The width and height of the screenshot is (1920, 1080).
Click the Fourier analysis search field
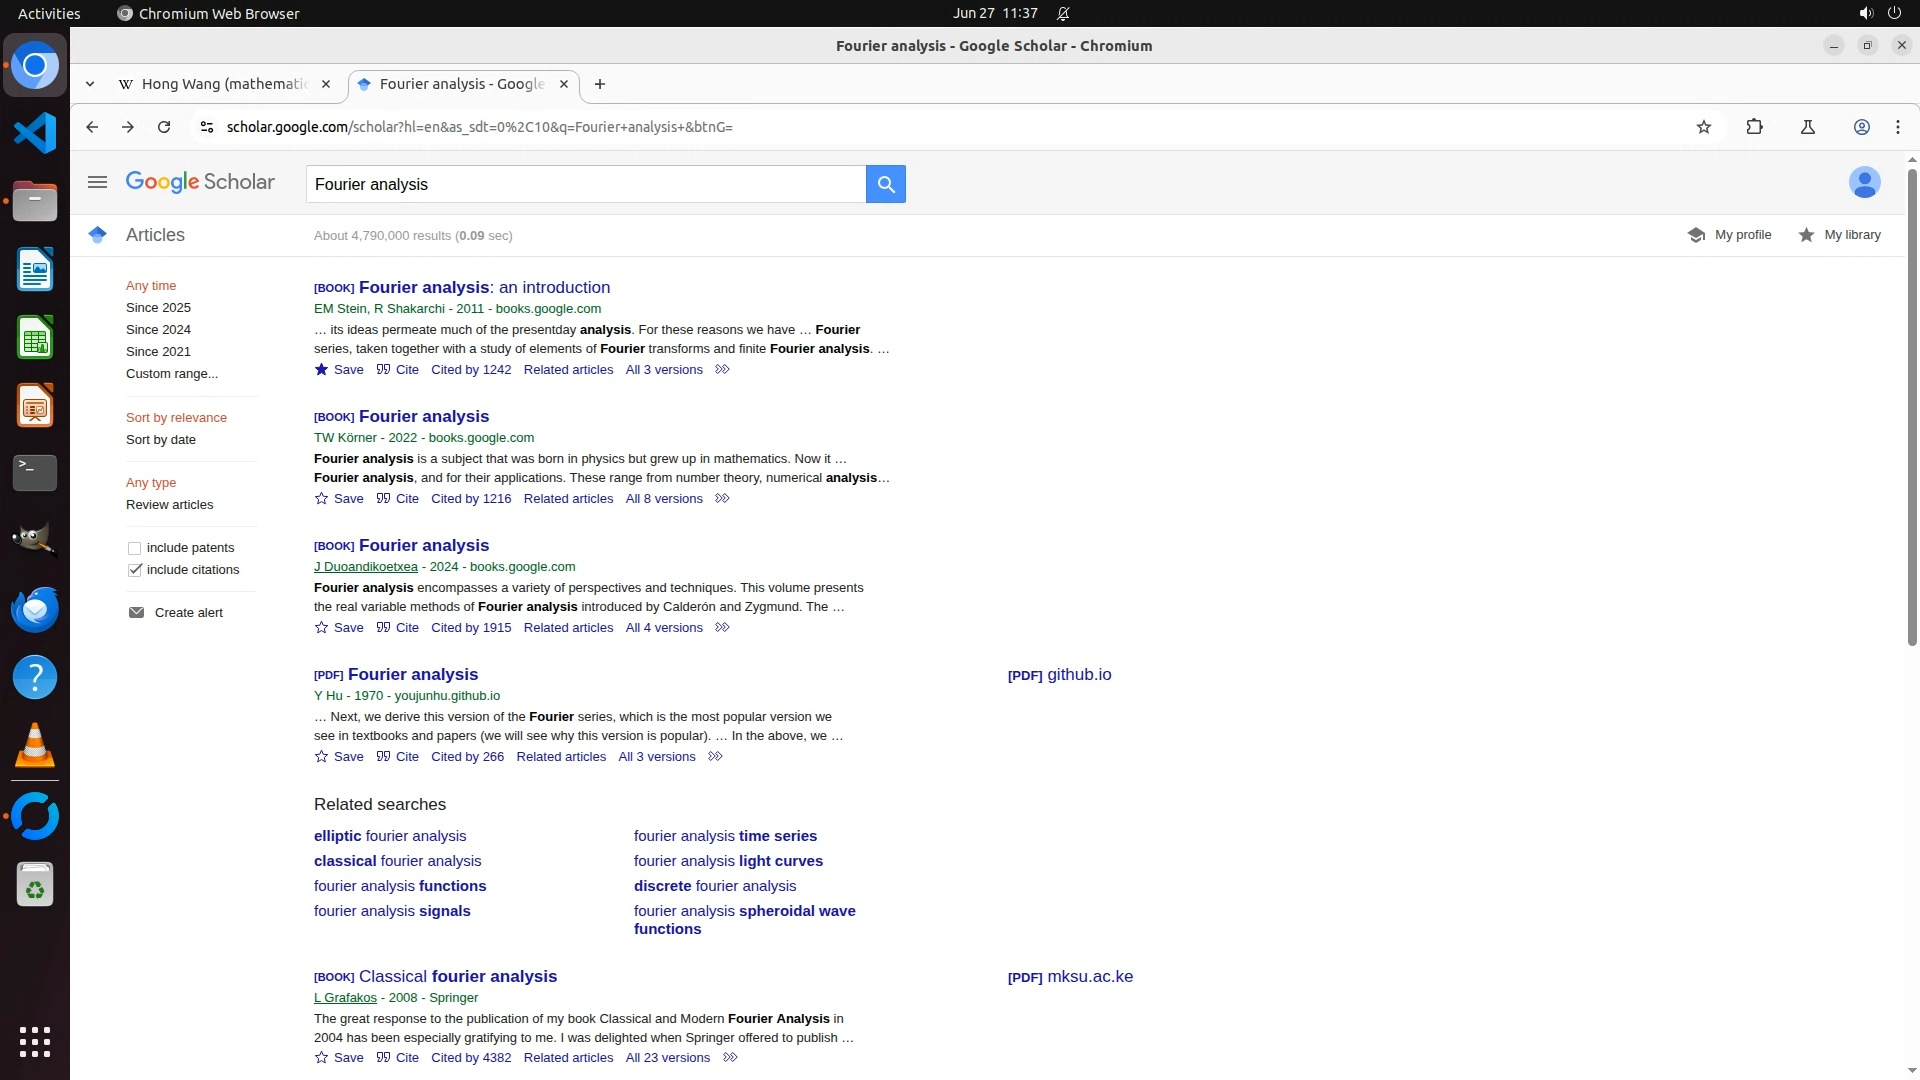tap(585, 184)
